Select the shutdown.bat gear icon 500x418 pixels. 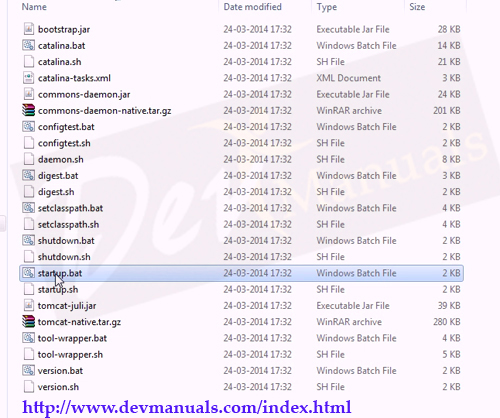point(28,240)
